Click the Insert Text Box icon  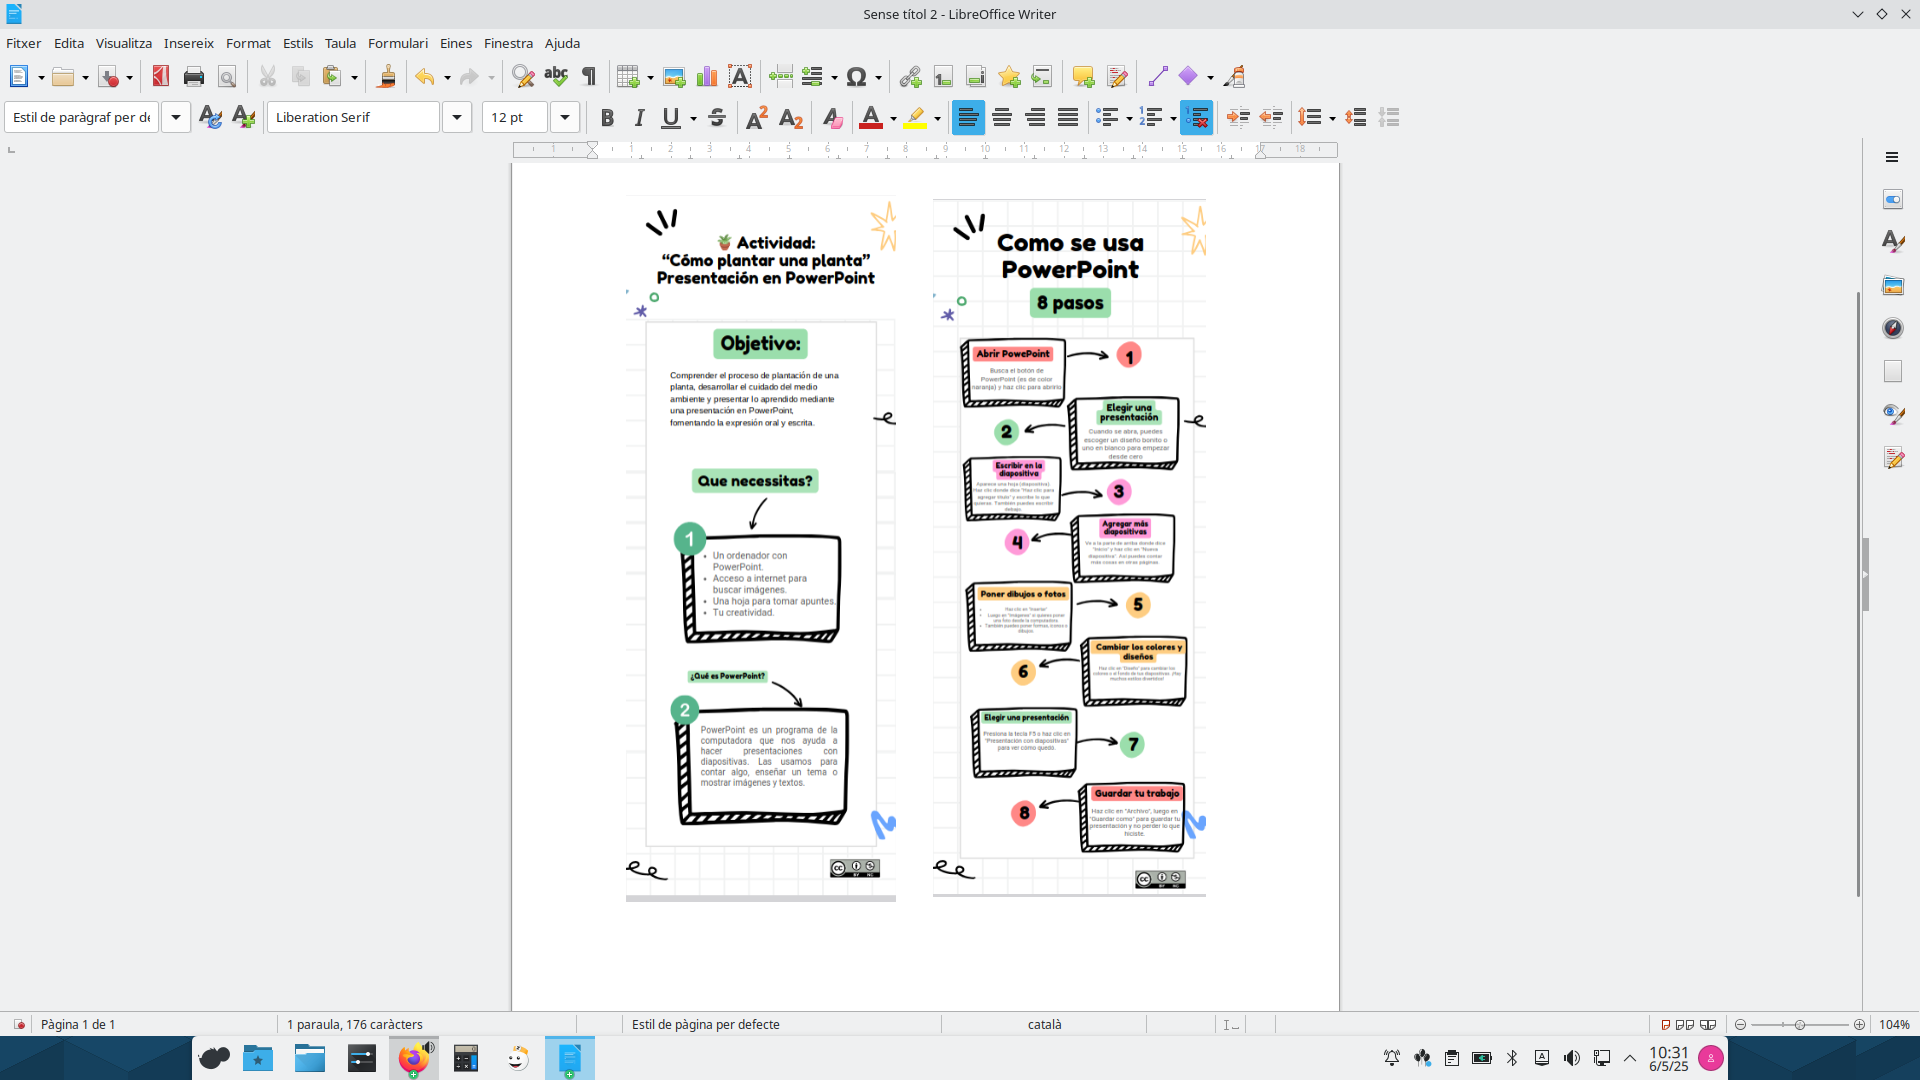pos(740,77)
